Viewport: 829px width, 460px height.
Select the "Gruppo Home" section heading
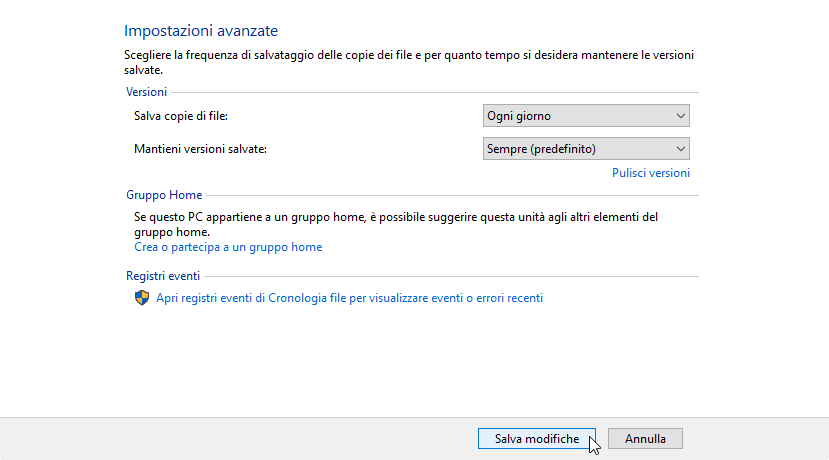tap(164, 195)
